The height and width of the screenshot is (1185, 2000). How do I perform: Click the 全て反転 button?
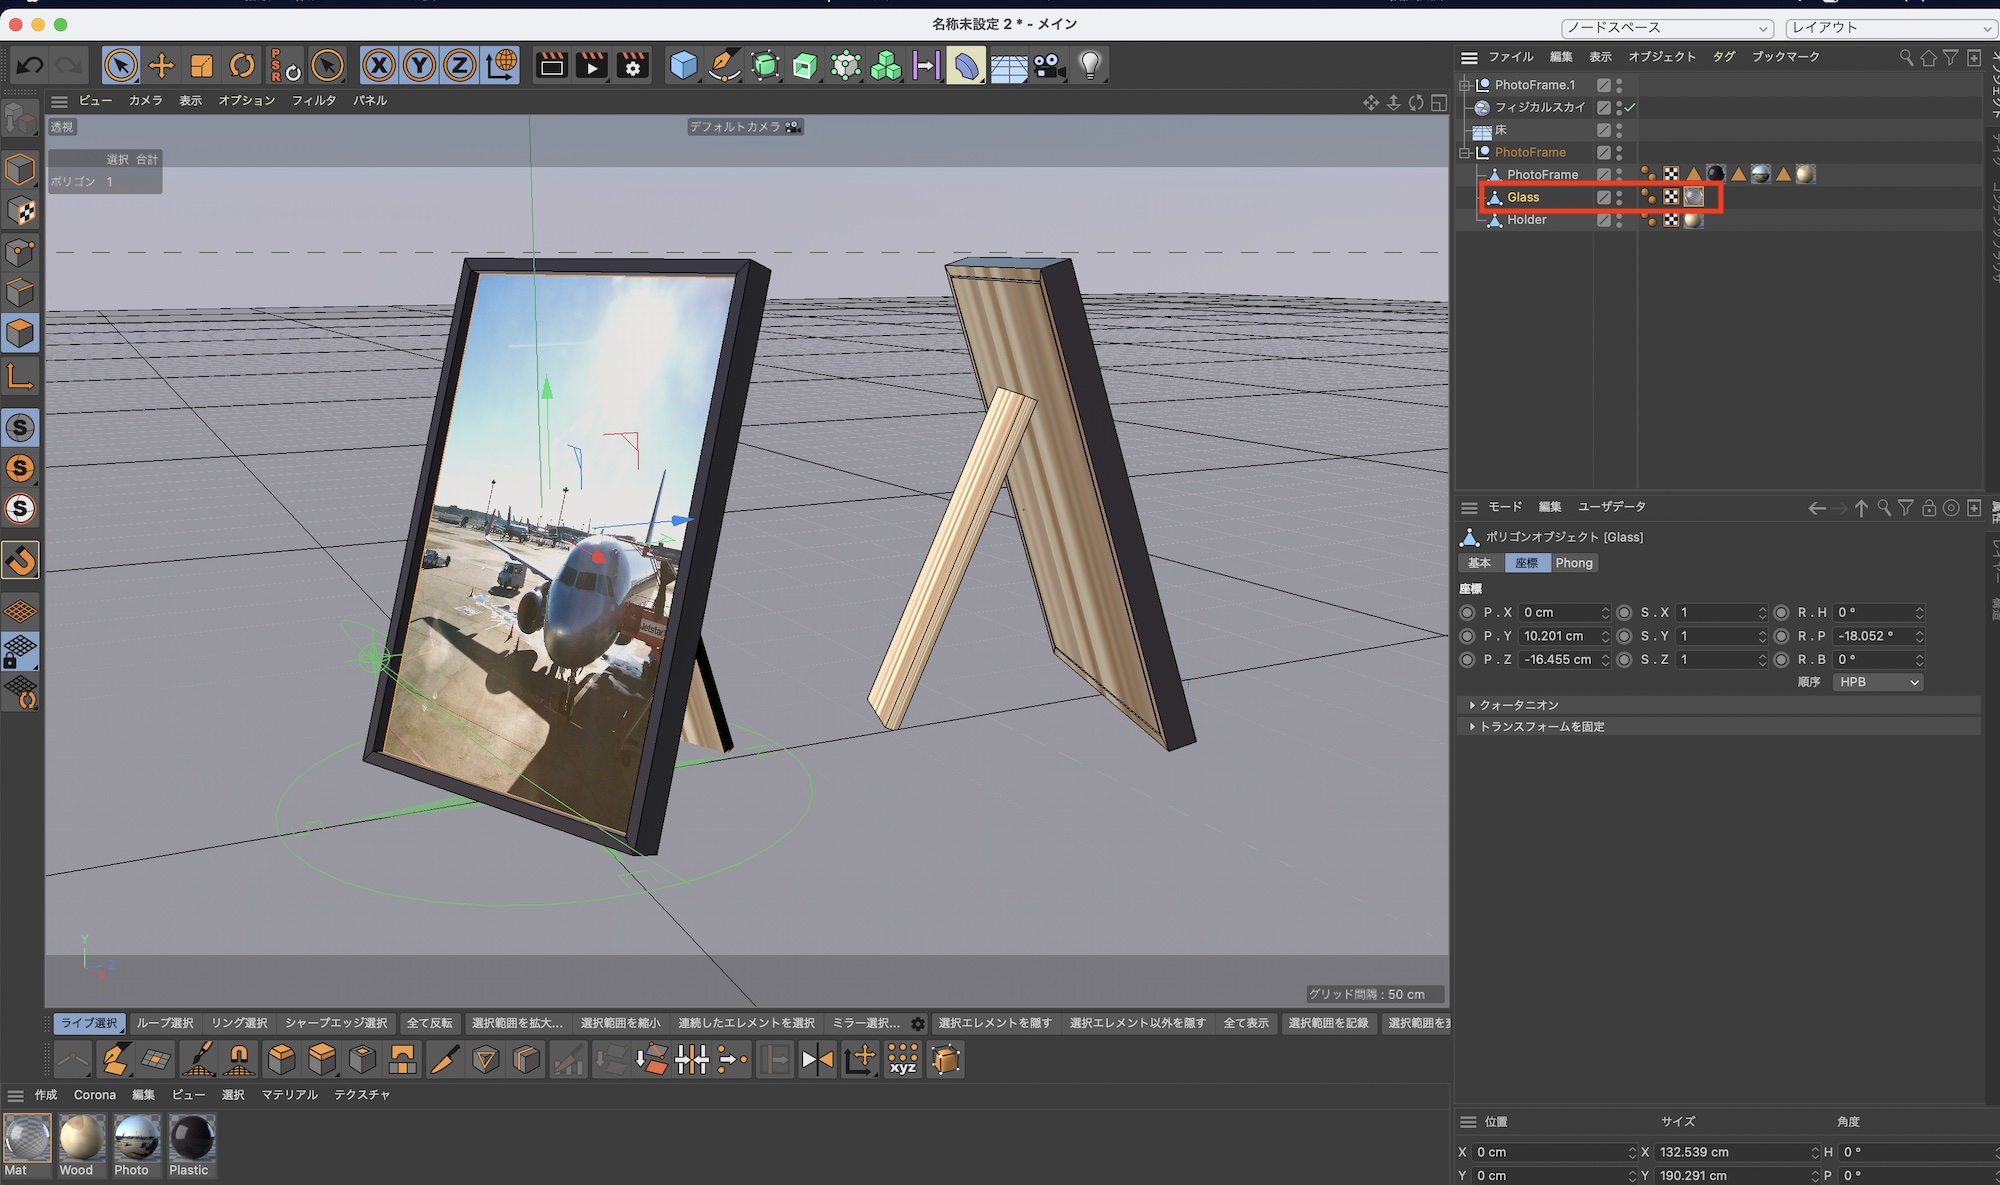click(x=429, y=1023)
